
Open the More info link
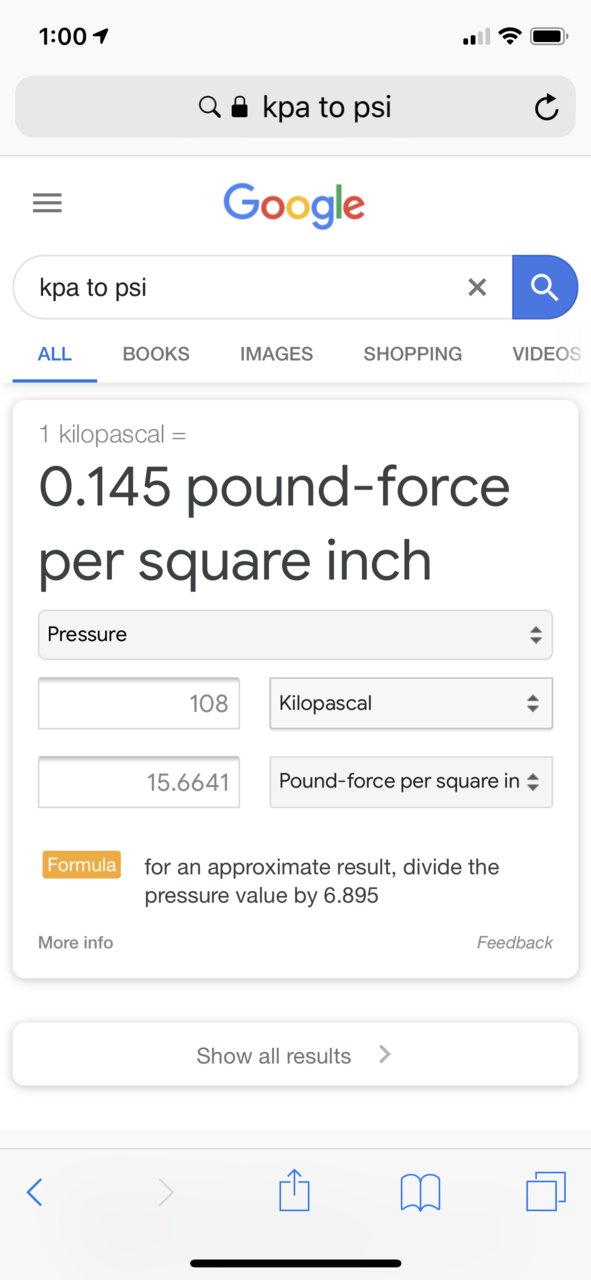tap(76, 942)
